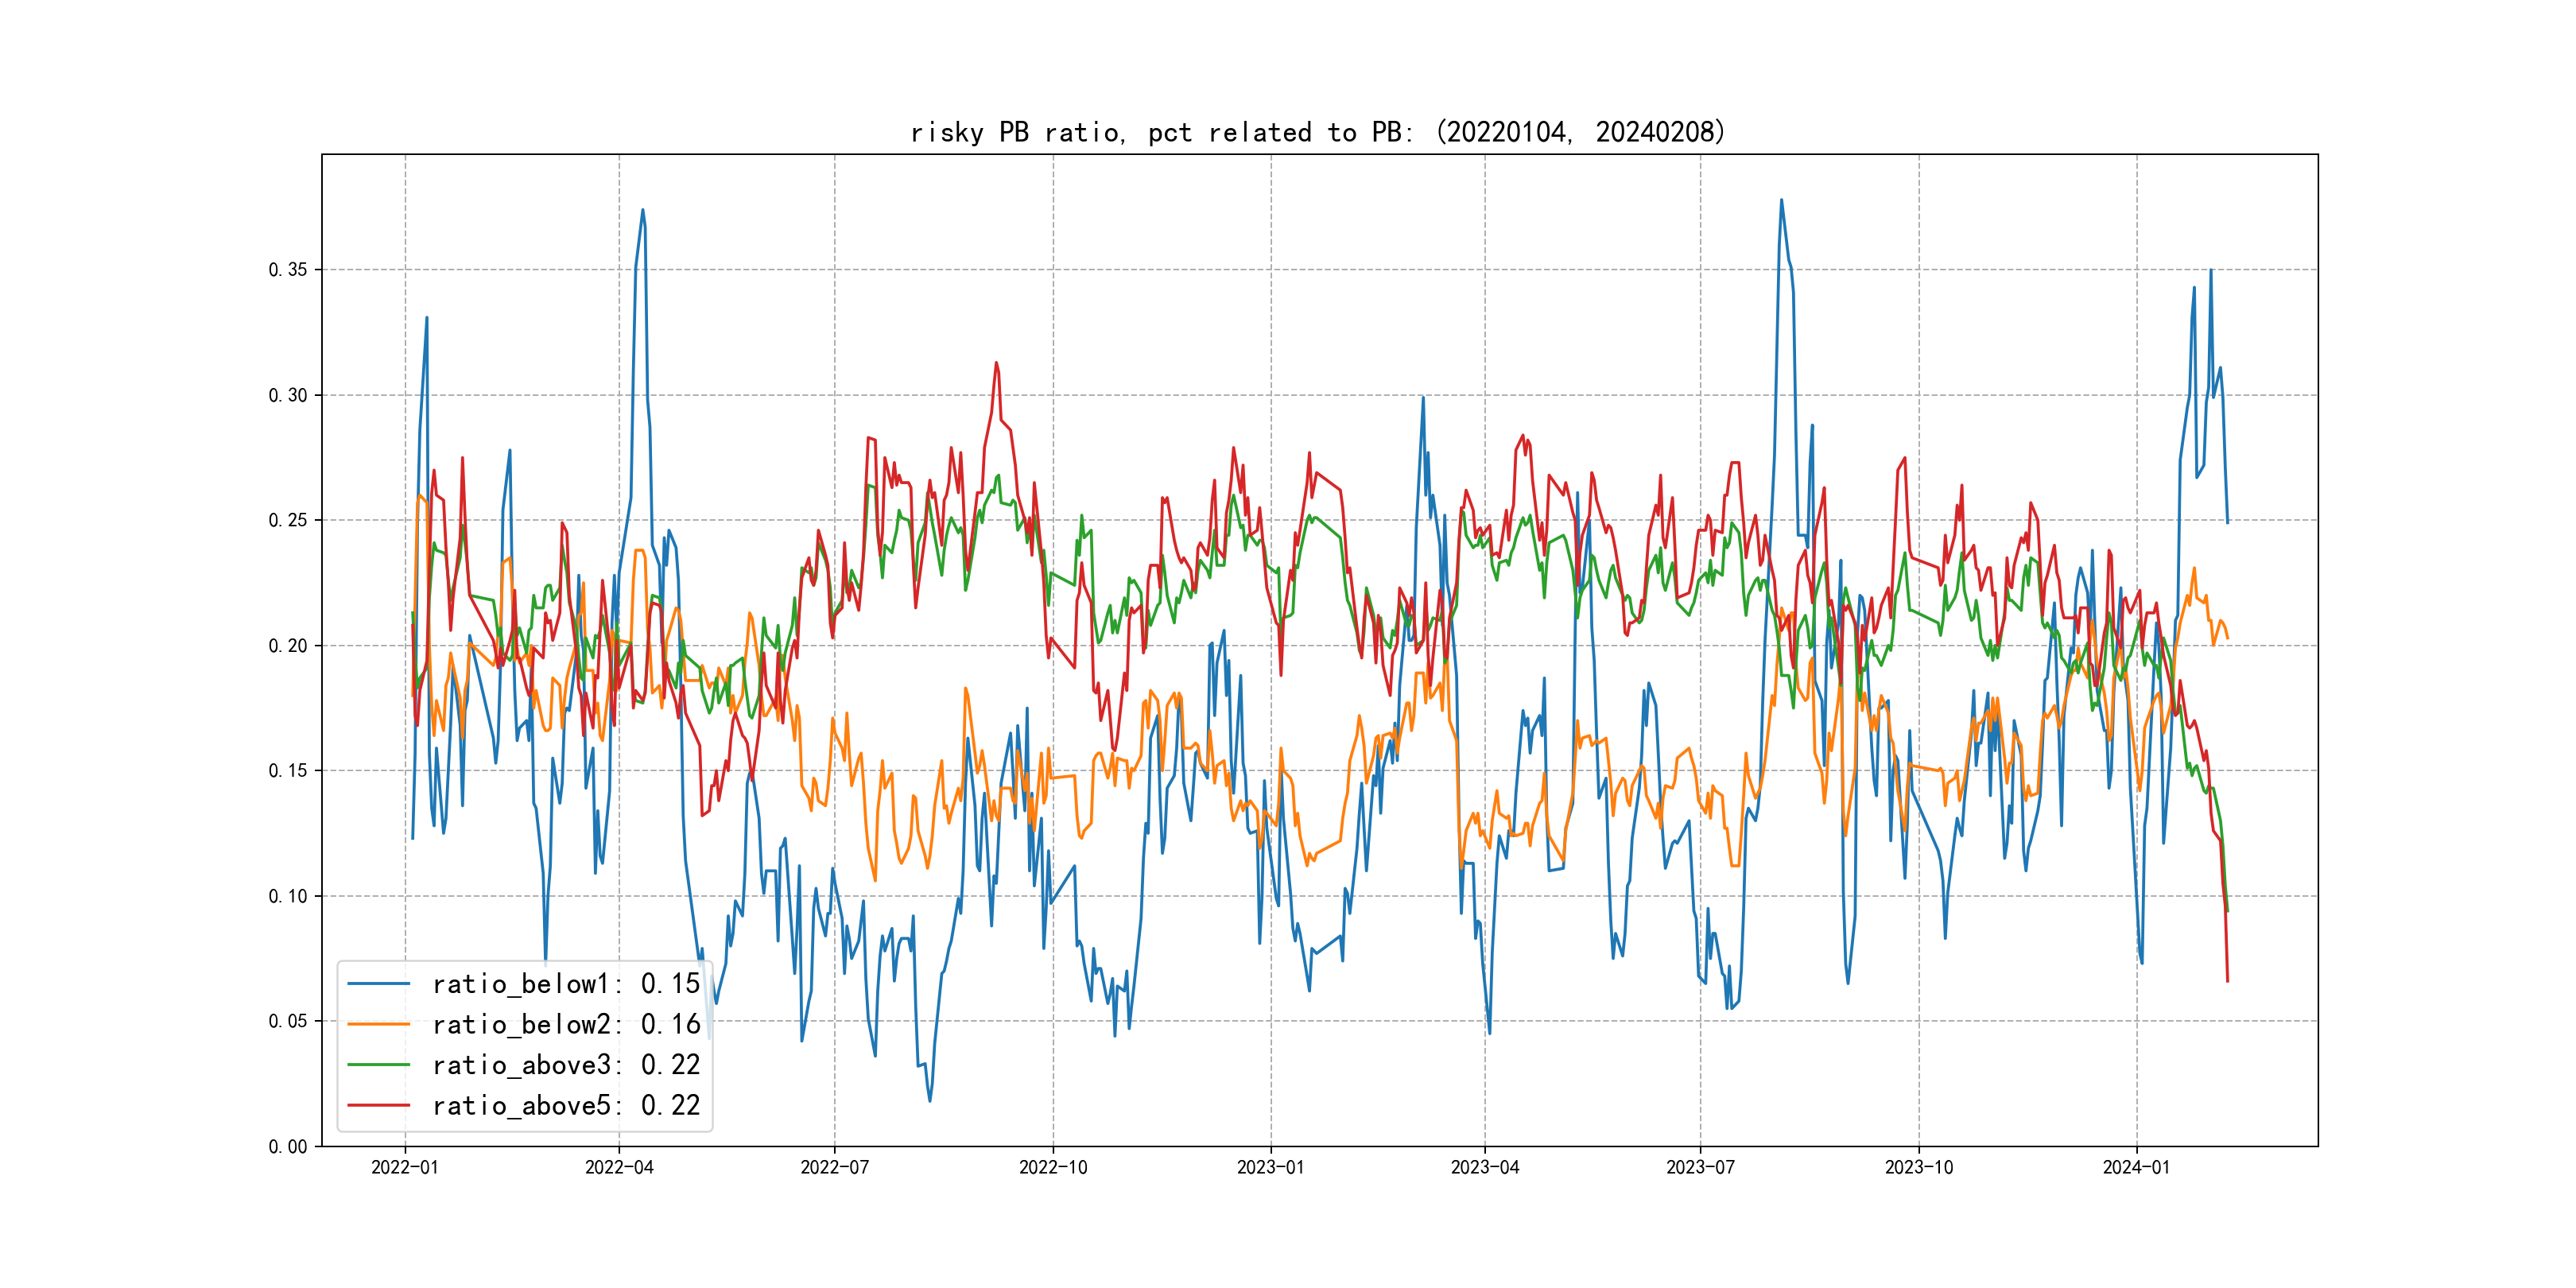Click the 0.20 y-axis tick label

[288, 646]
